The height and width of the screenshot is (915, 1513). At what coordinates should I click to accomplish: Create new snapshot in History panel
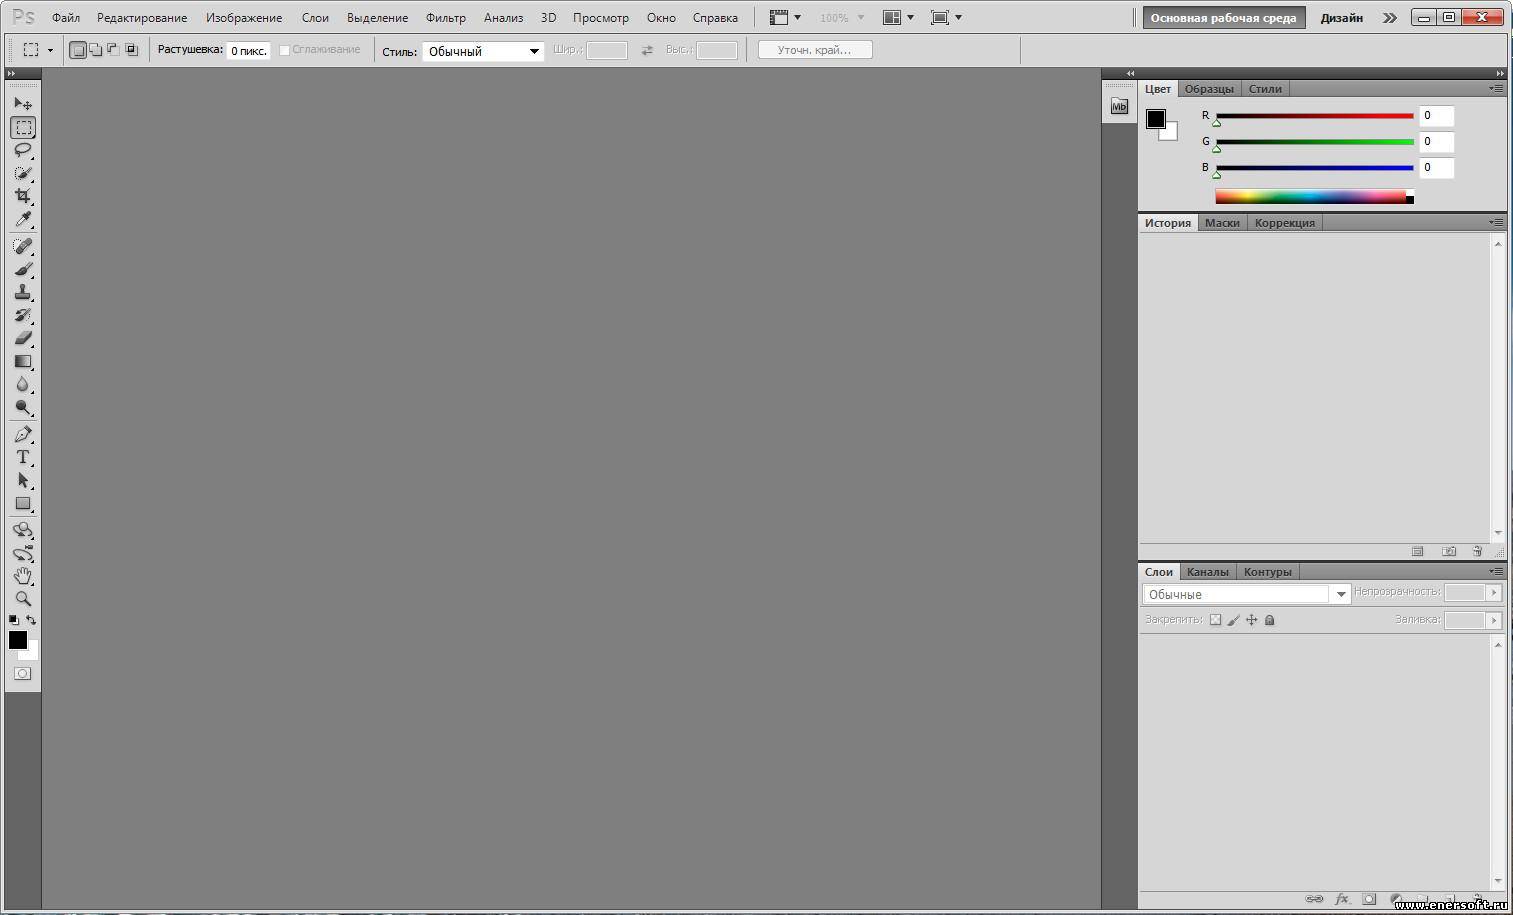pos(1449,551)
